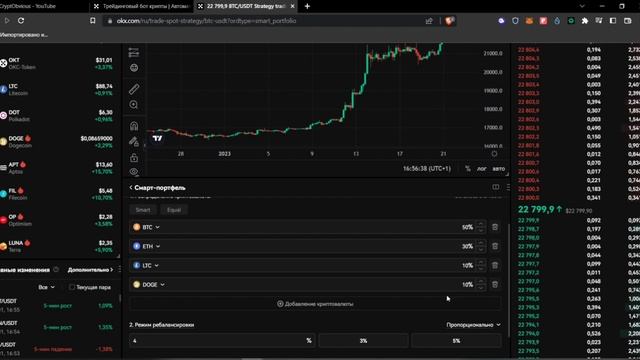Select LUNA Terra in market list
The height and width of the screenshot is (360, 640).
click(57, 246)
